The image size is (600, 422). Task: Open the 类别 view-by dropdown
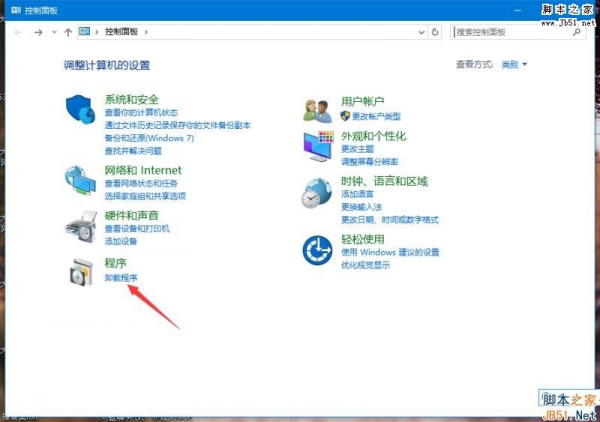514,65
